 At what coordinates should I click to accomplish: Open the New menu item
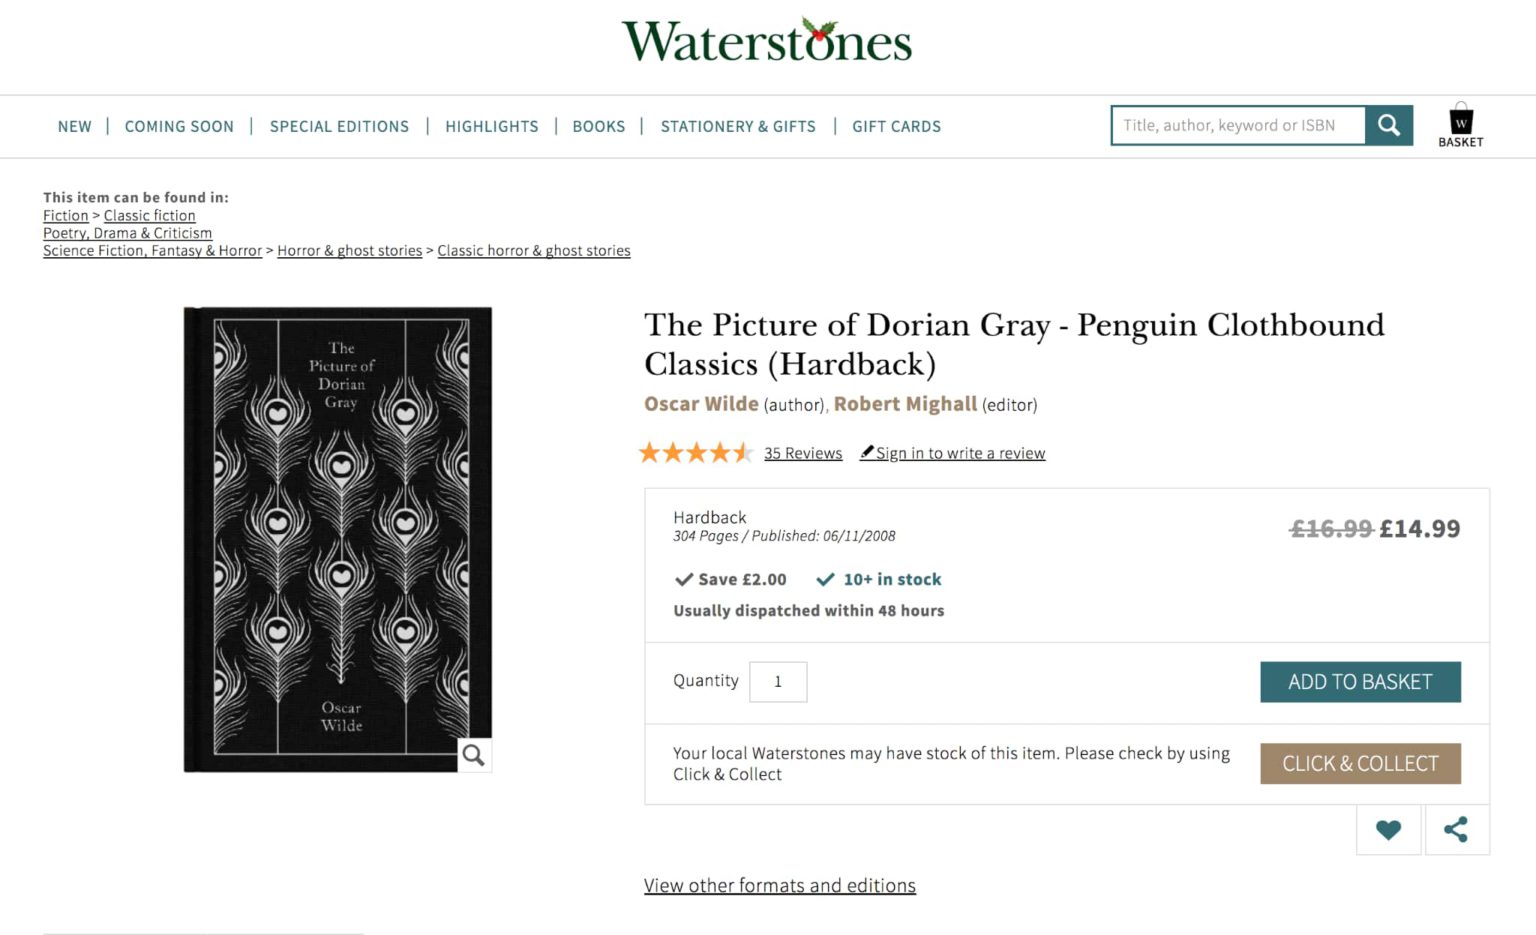pyautogui.click(x=75, y=127)
